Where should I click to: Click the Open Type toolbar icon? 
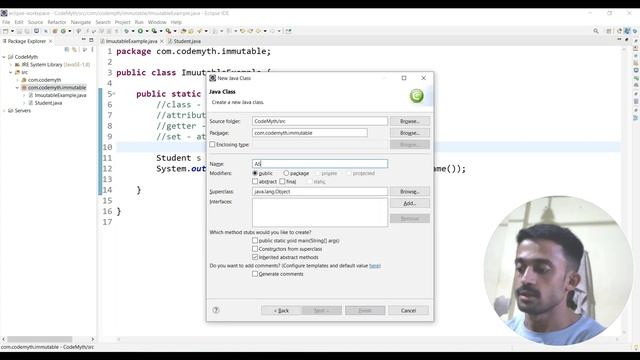(183, 31)
